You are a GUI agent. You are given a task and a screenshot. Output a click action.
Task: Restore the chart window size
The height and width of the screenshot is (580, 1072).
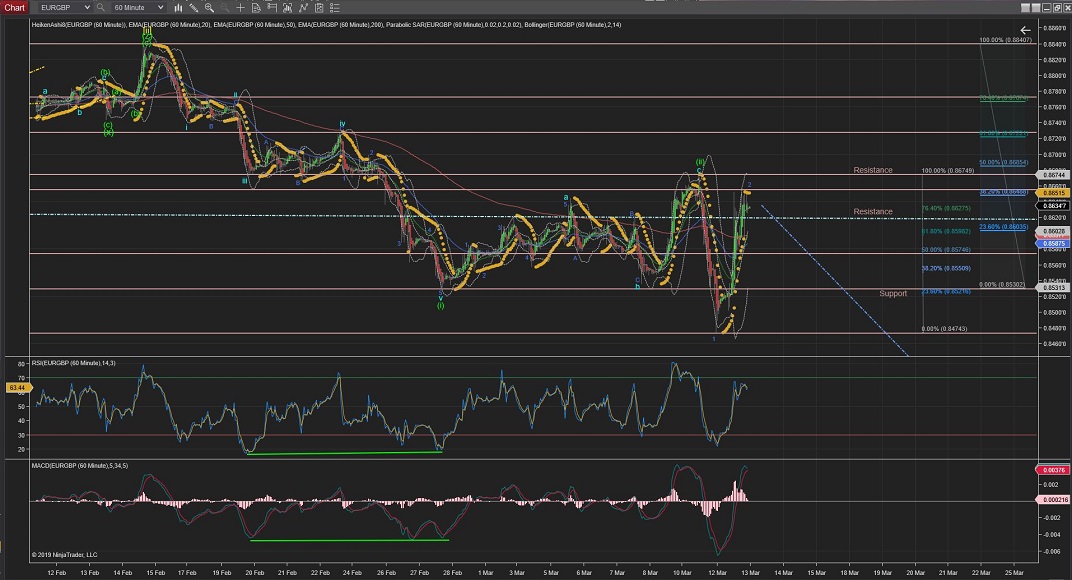(1056, 8)
